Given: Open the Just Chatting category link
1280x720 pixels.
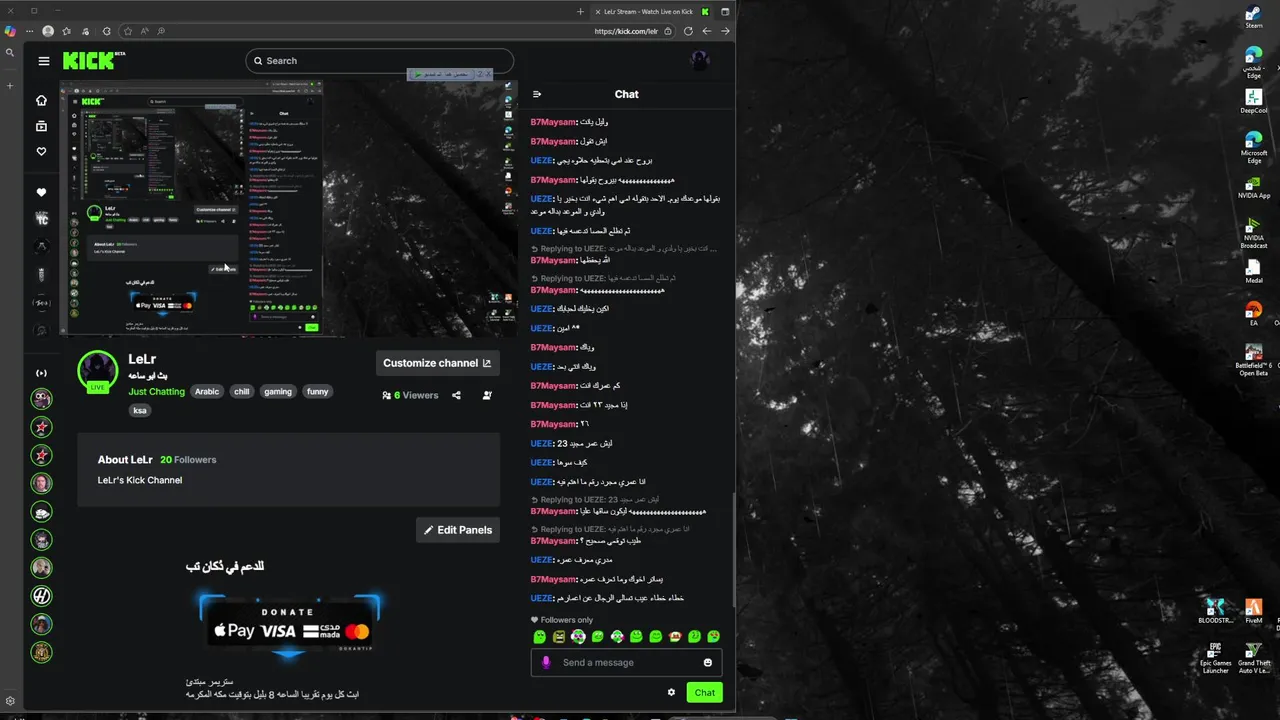Looking at the screenshot, I should tap(156, 392).
